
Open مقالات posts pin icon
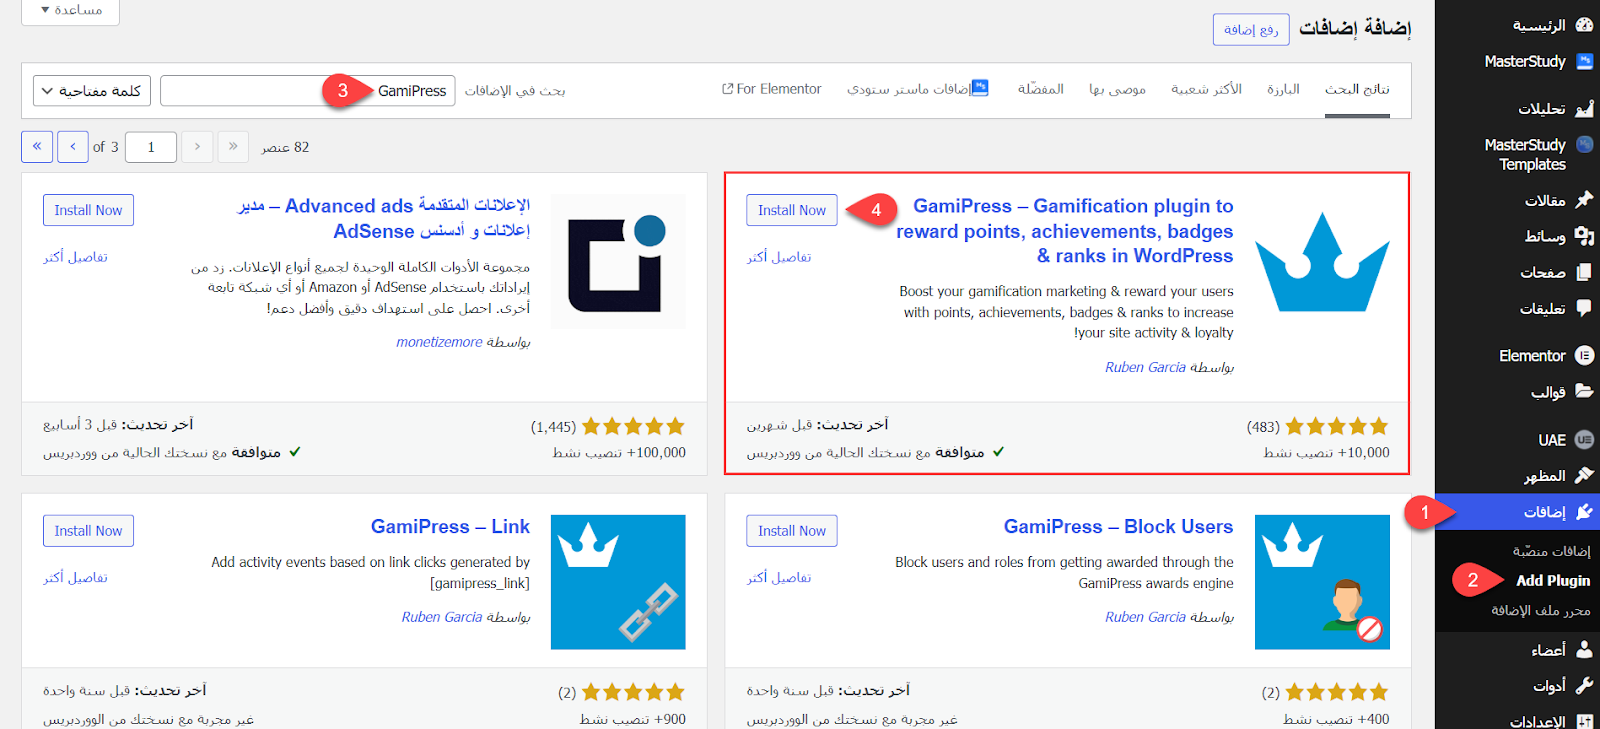[1584, 200]
